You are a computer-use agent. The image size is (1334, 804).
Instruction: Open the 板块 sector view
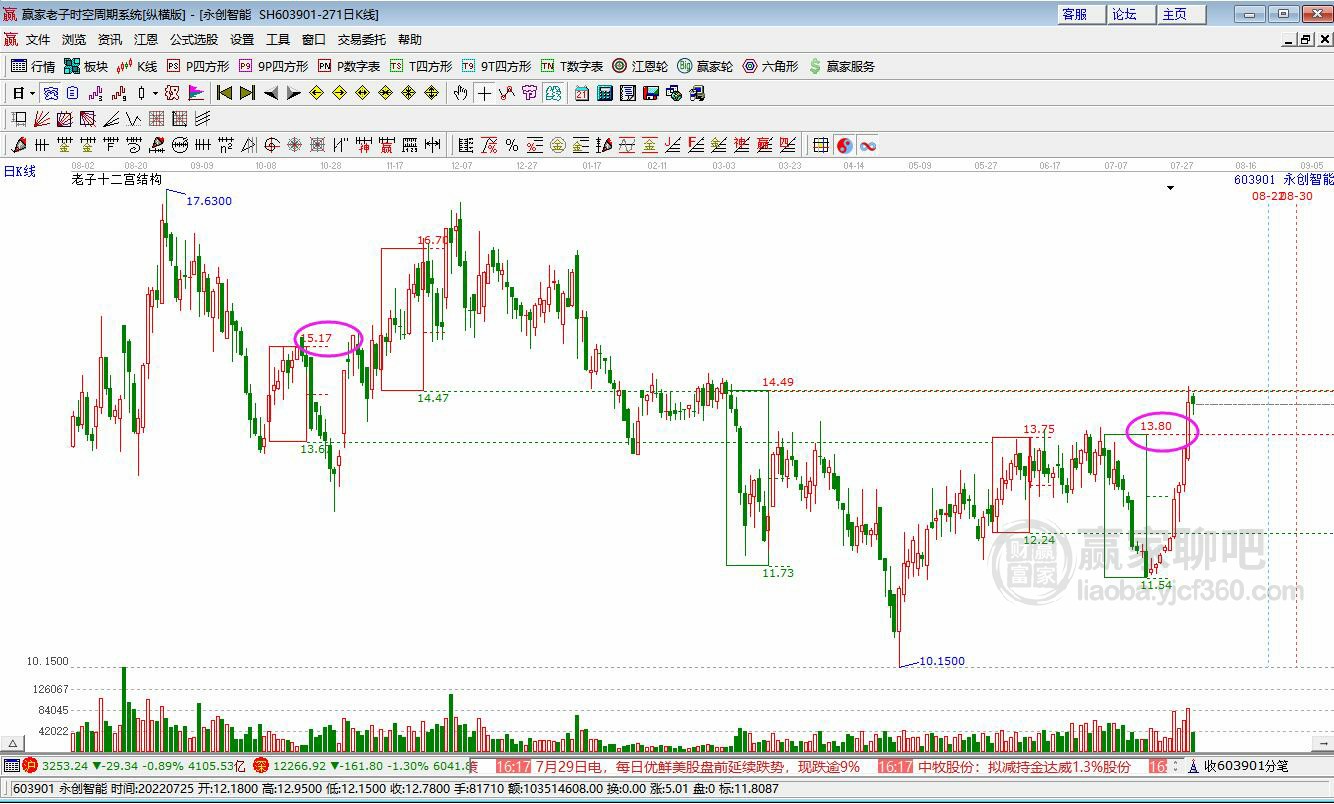coord(86,66)
